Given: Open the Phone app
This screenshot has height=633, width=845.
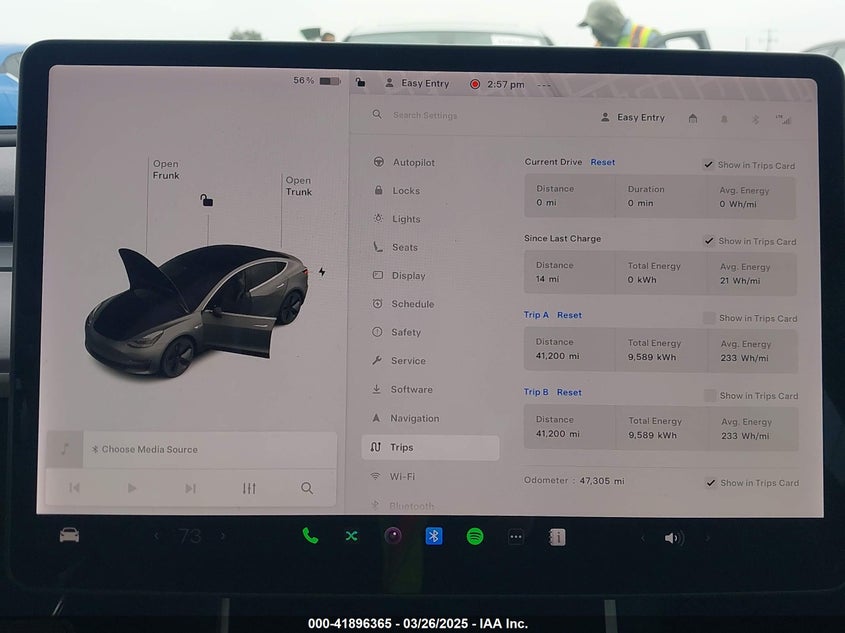Looking at the screenshot, I should click(310, 535).
